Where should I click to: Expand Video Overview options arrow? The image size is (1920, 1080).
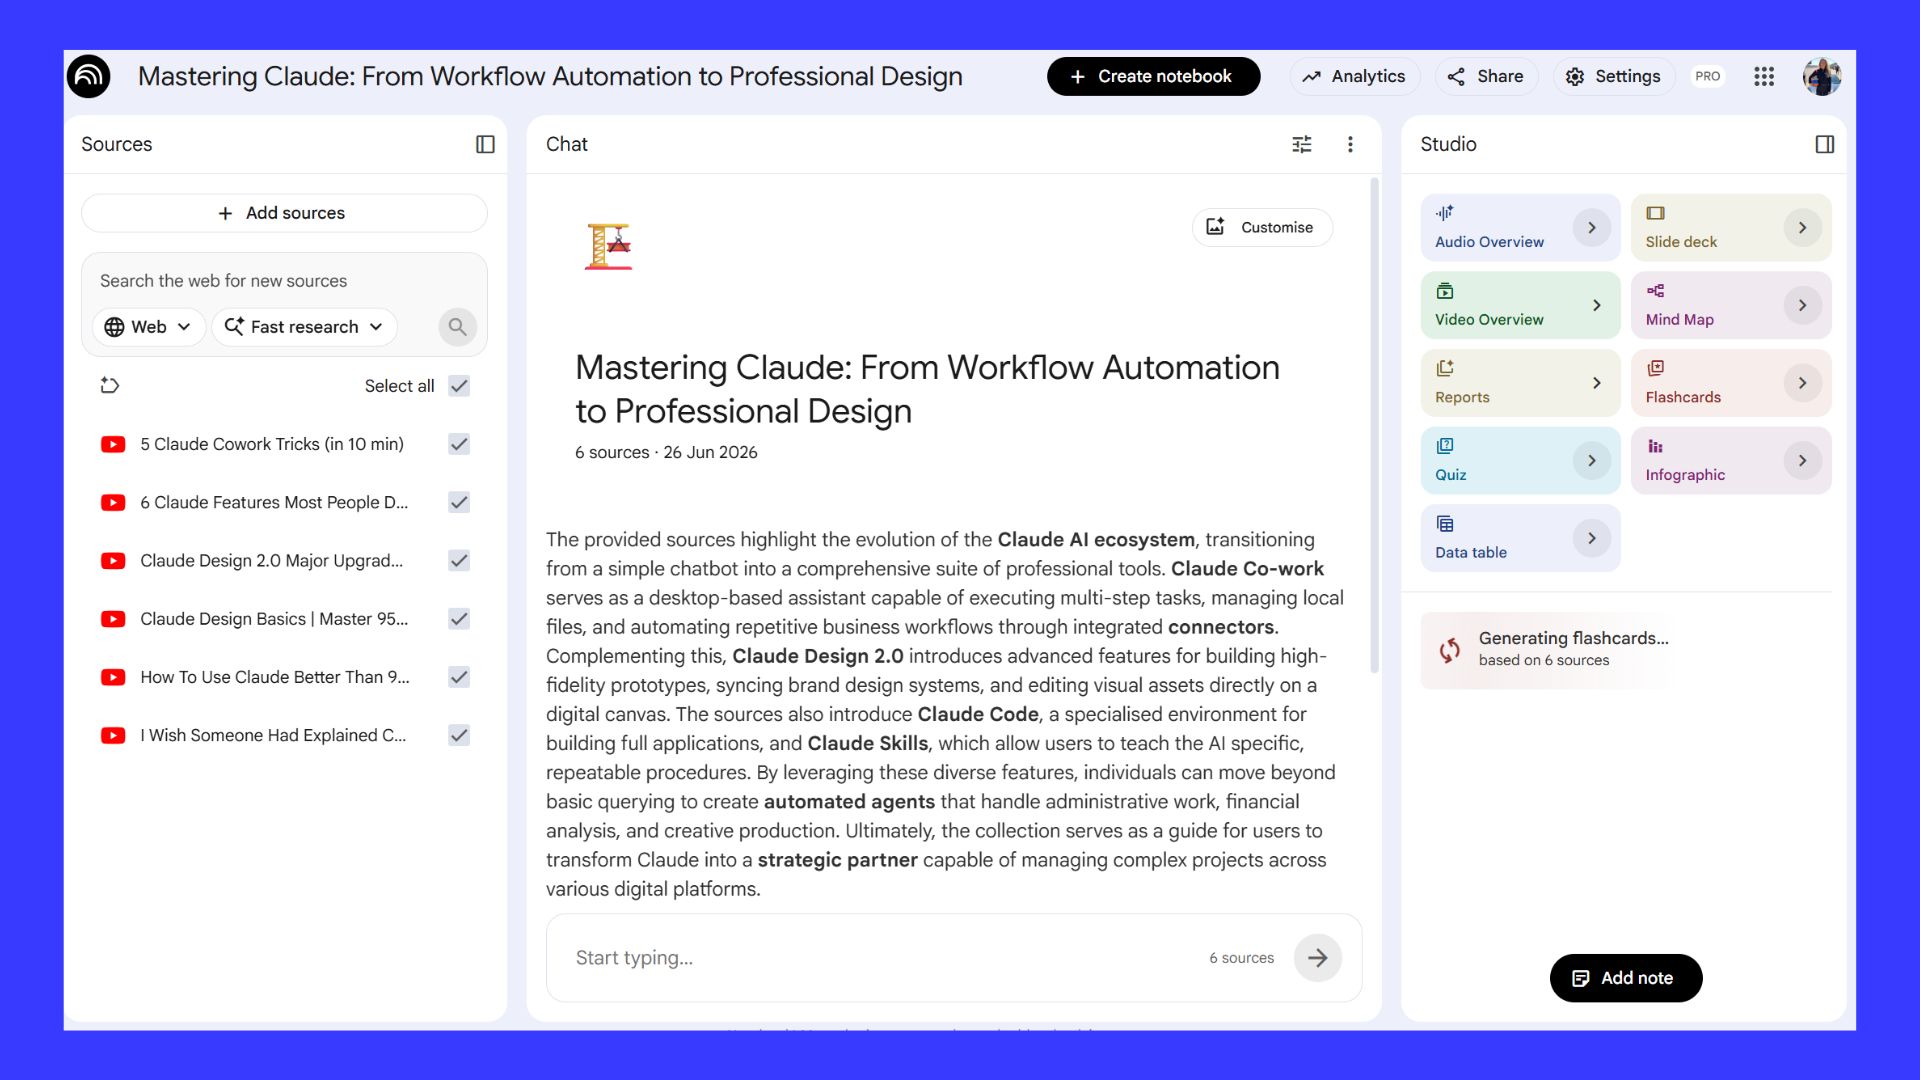pos(1596,306)
